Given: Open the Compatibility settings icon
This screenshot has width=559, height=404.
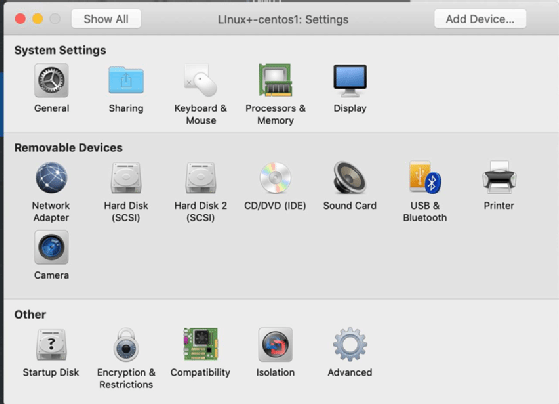Looking at the screenshot, I should coord(200,344).
